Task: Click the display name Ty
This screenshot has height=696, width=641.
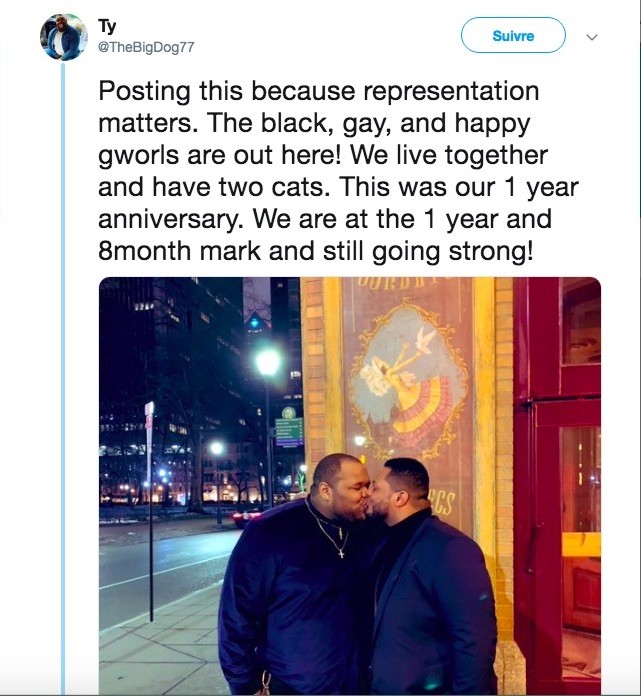Action: tap(107, 27)
